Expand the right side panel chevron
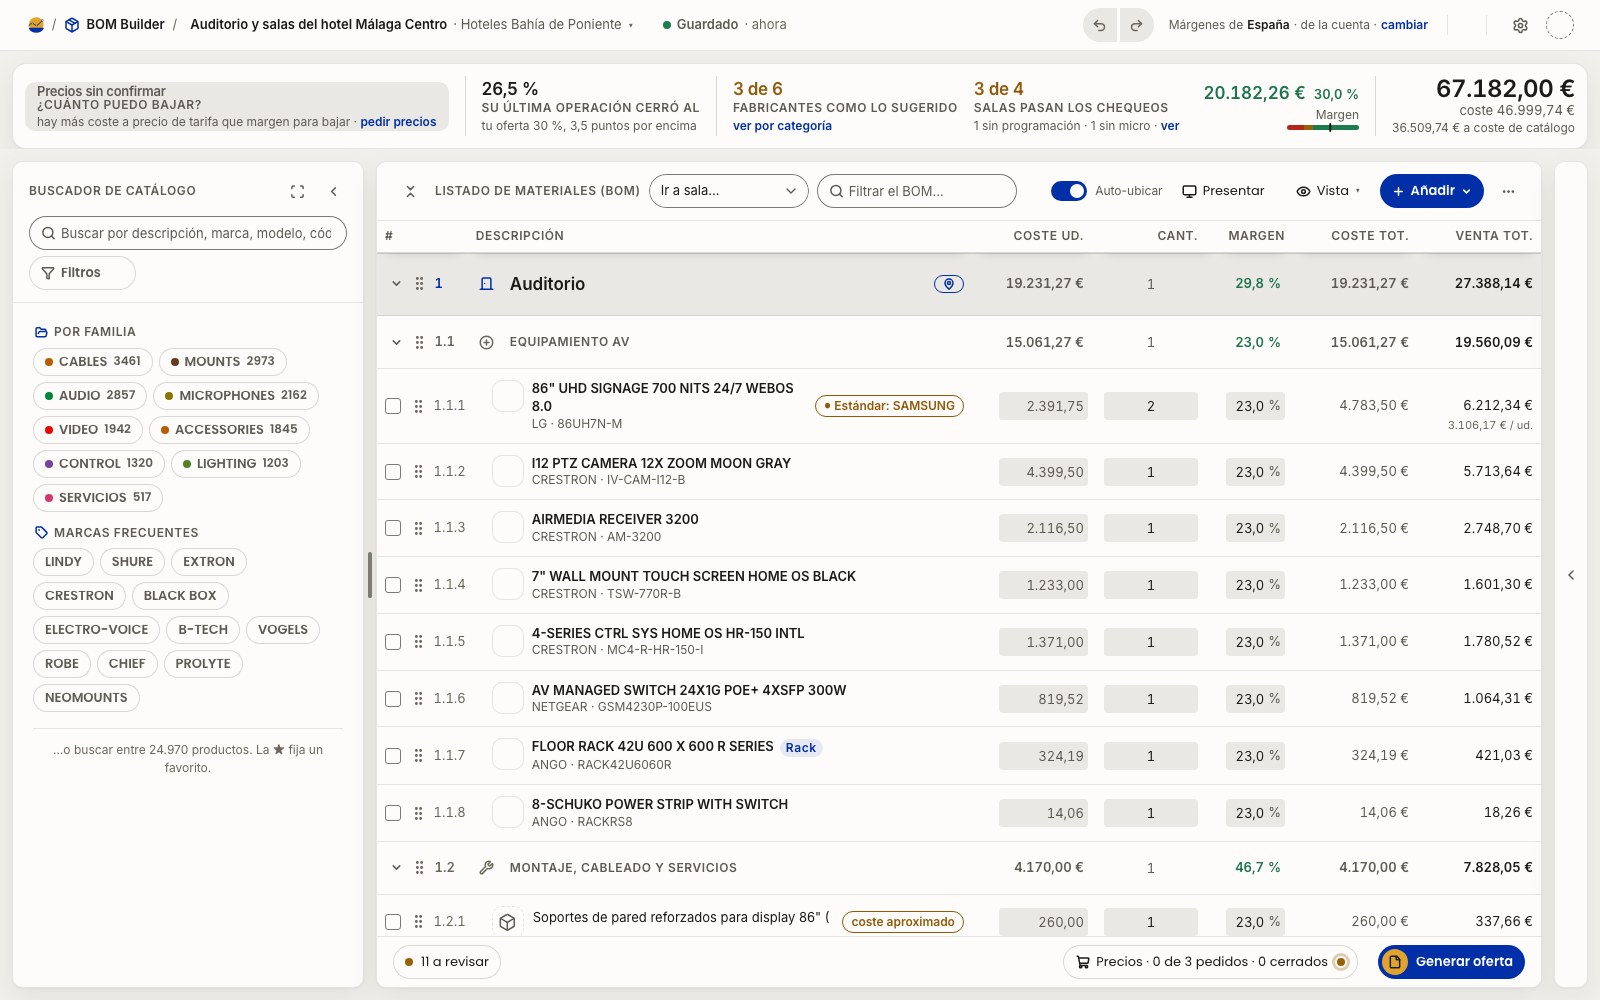Screen dimensions: 1600x1000 (x=1571, y=575)
